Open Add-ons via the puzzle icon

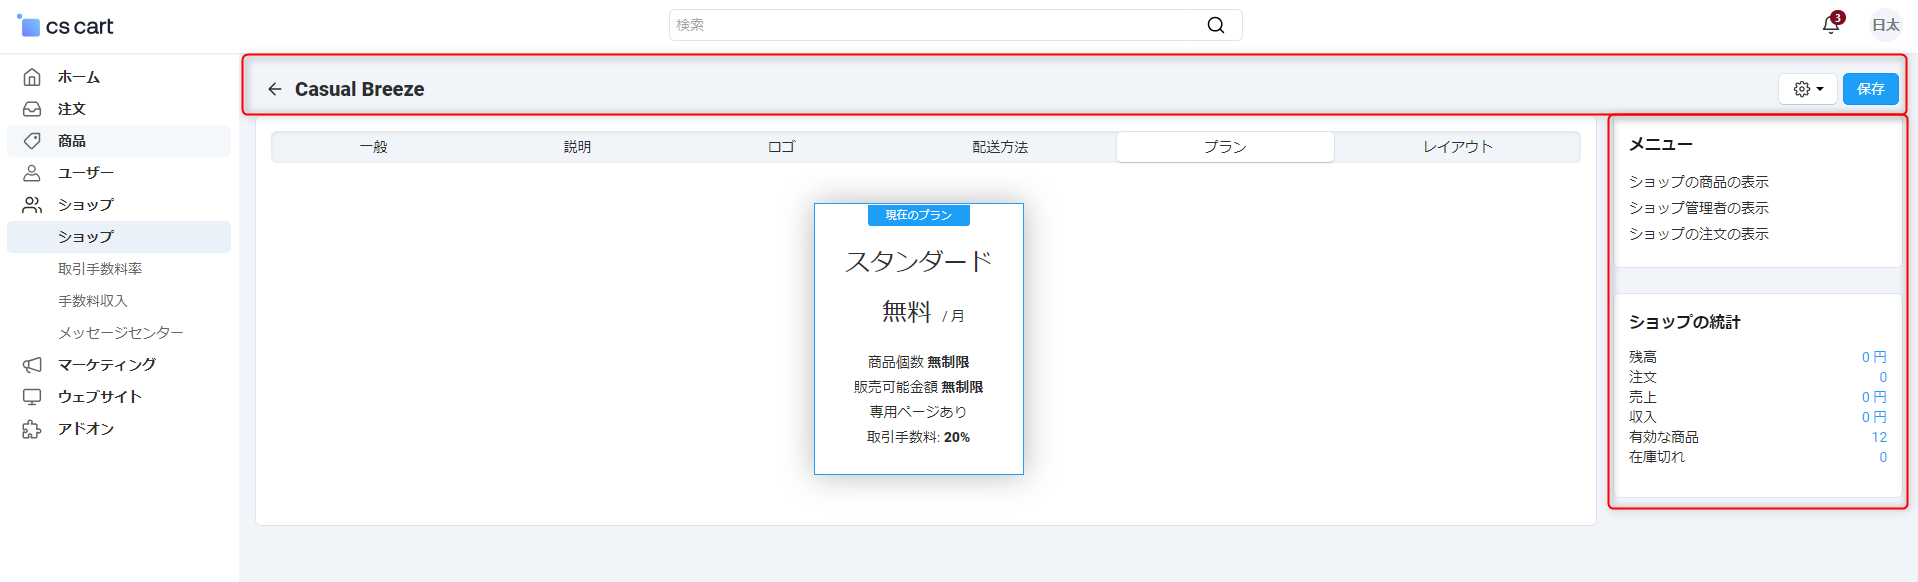pyautogui.click(x=32, y=429)
